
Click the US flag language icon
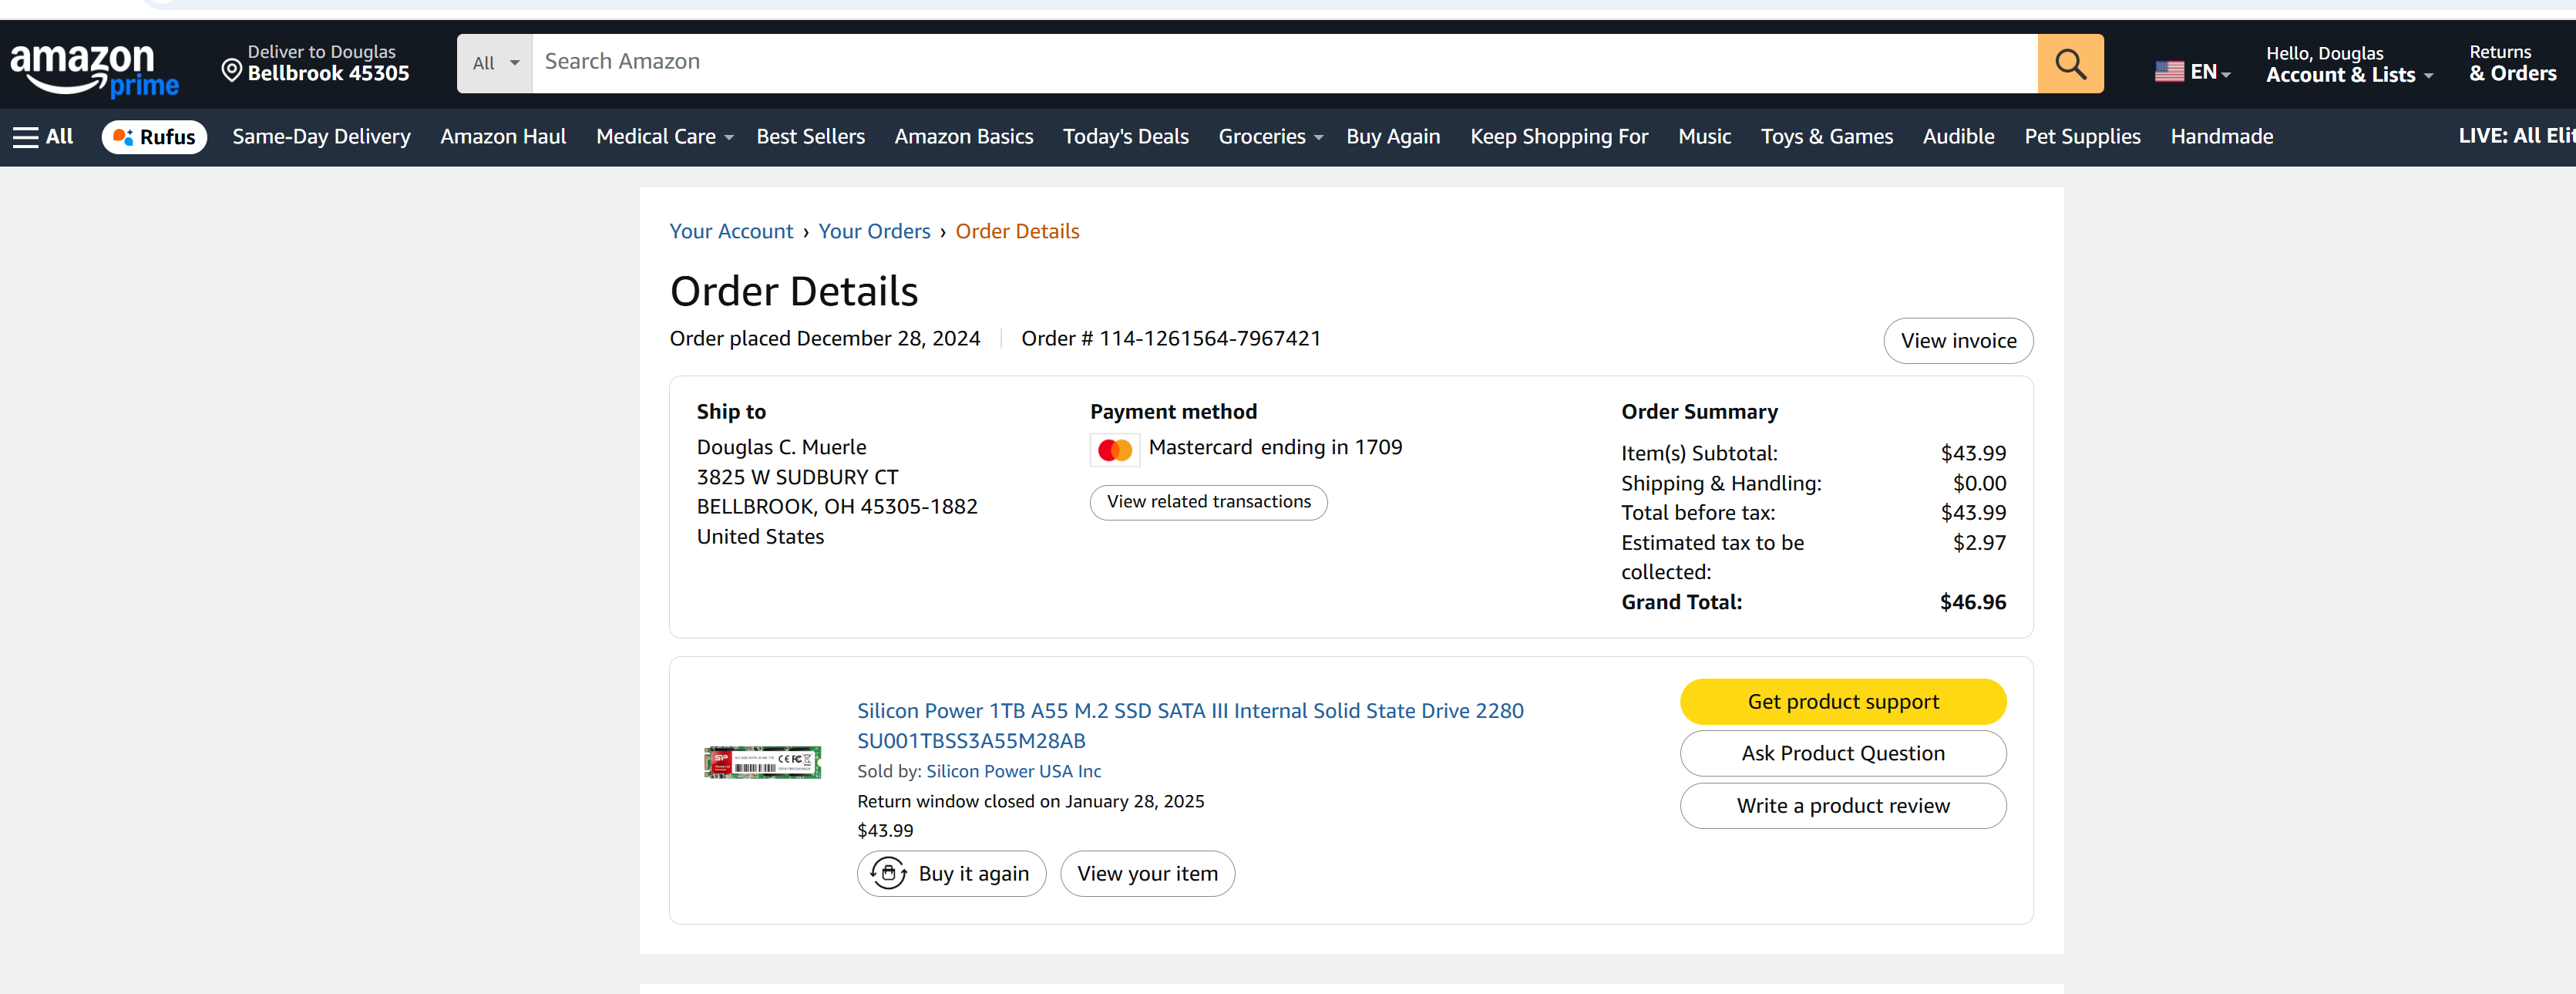tap(2168, 72)
